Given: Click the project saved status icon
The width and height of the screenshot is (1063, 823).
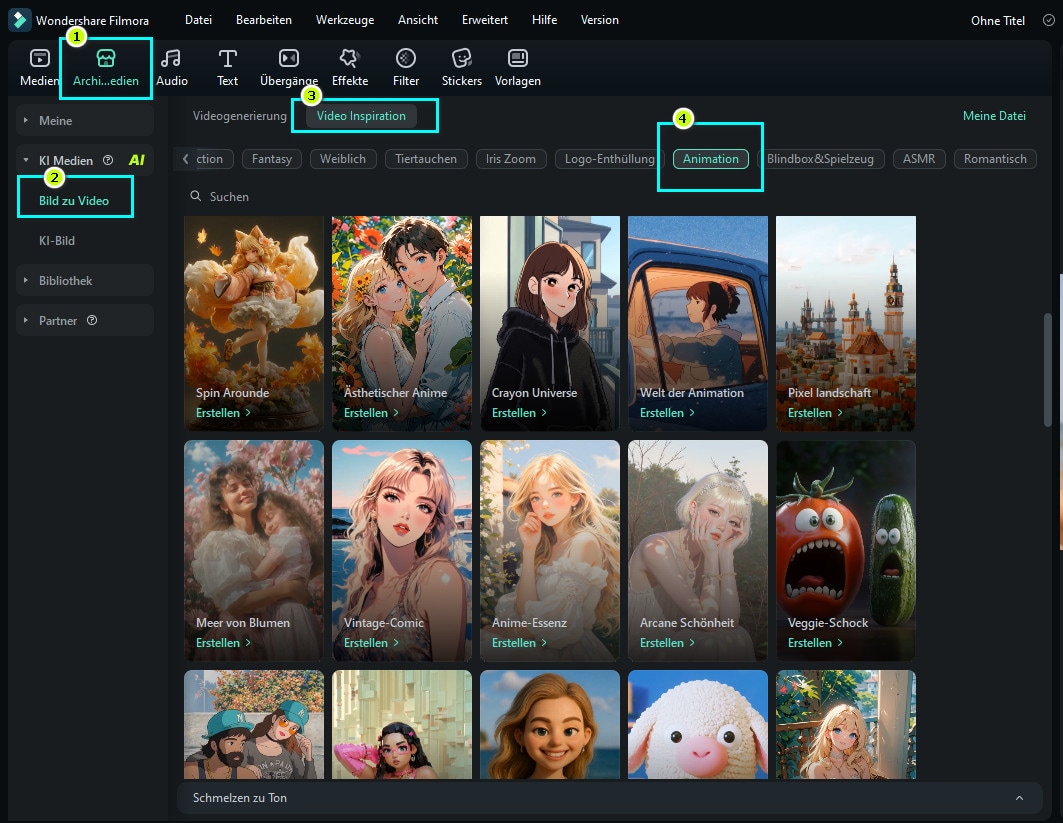Looking at the screenshot, I should point(1048,20).
